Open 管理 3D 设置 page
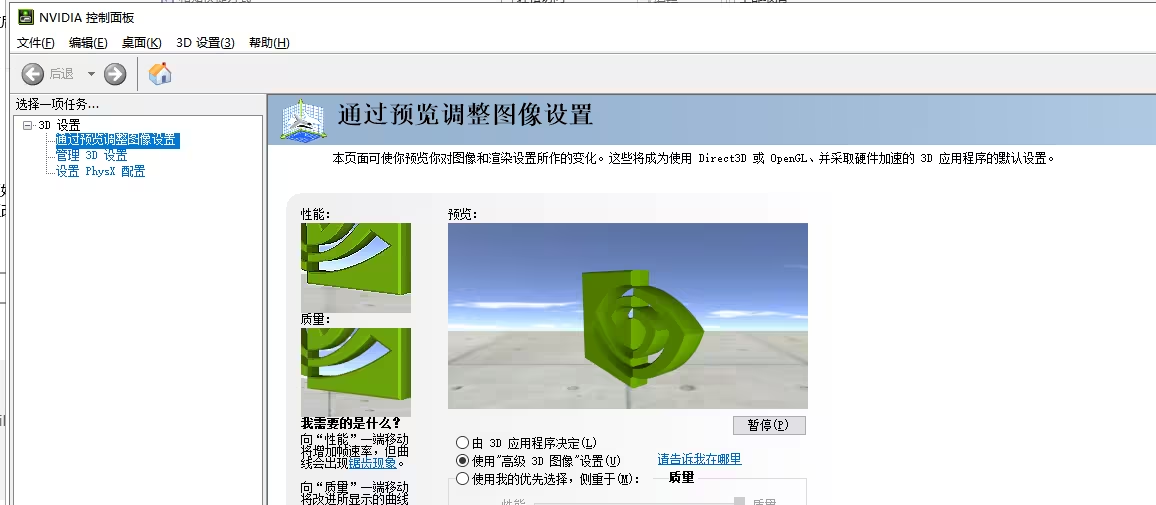This screenshot has width=1156, height=505. click(91, 156)
